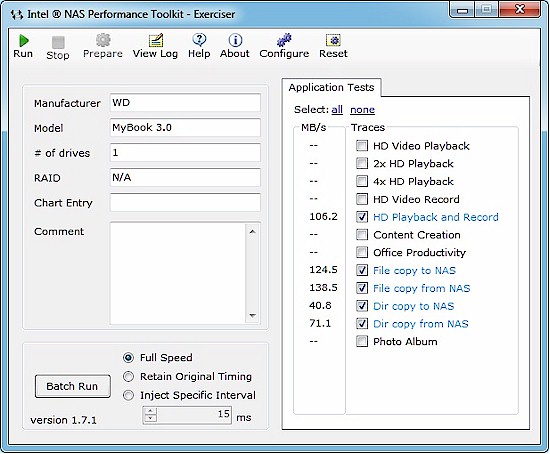The width and height of the screenshot is (550, 454).
Task: Click the version 1.7.1 label
Action: (63, 420)
